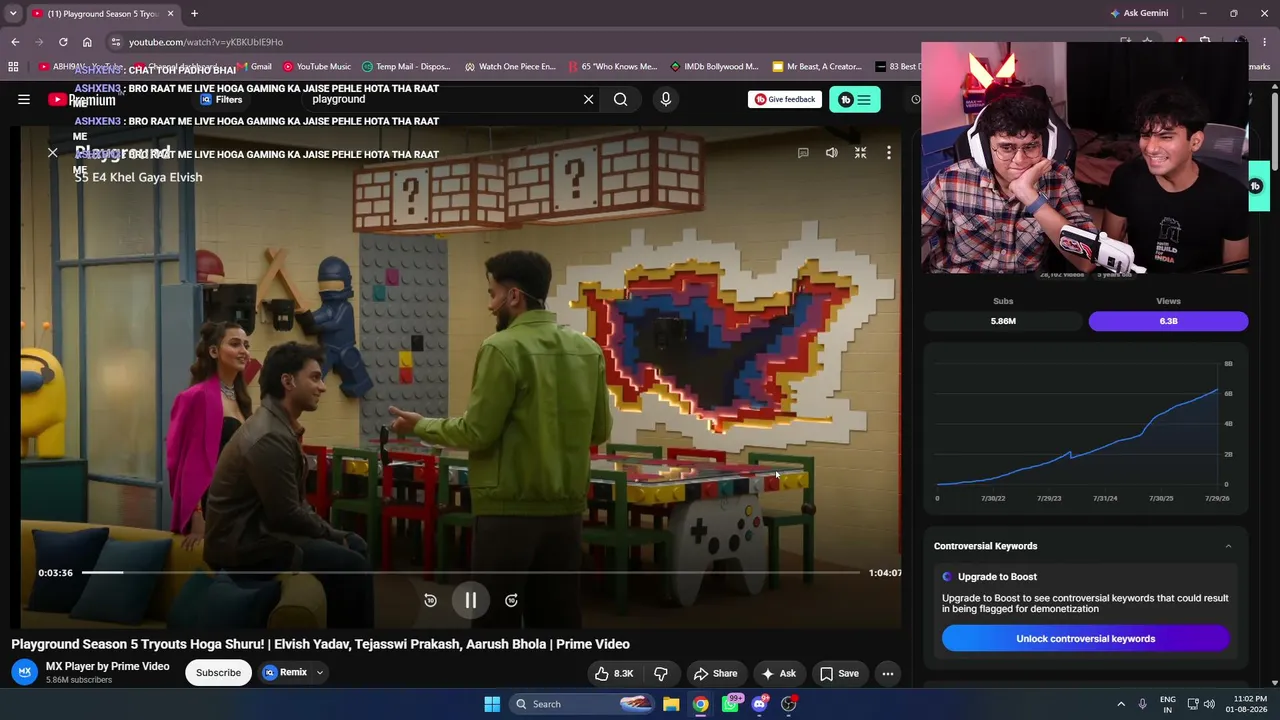Run search with the magnifier button

(621, 99)
